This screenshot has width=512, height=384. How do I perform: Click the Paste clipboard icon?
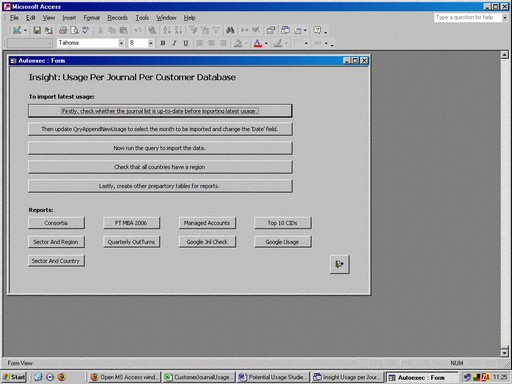123,30
